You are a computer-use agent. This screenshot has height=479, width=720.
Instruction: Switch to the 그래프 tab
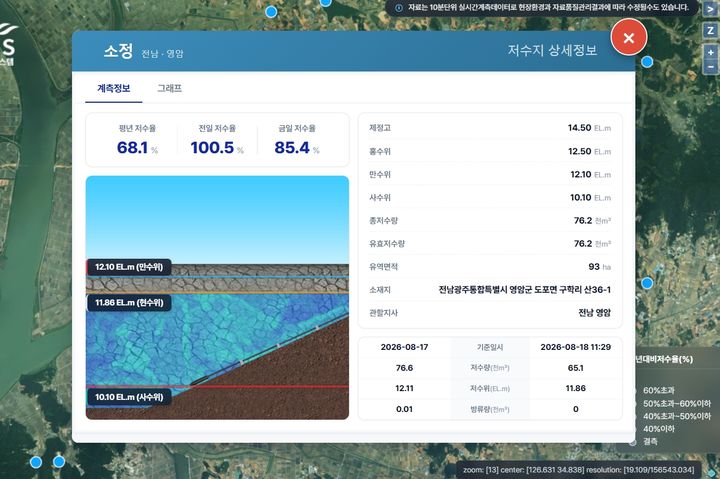pos(169,88)
